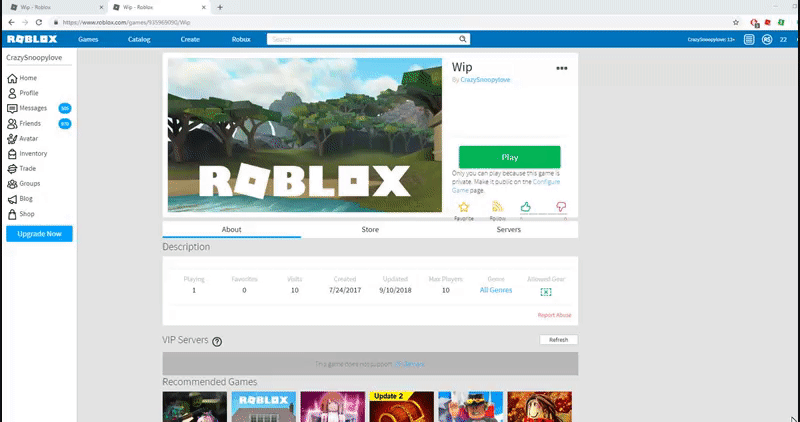This screenshot has height=422, width=800.
Task: Follow the game with feed icon
Action: (x=497, y=207)
